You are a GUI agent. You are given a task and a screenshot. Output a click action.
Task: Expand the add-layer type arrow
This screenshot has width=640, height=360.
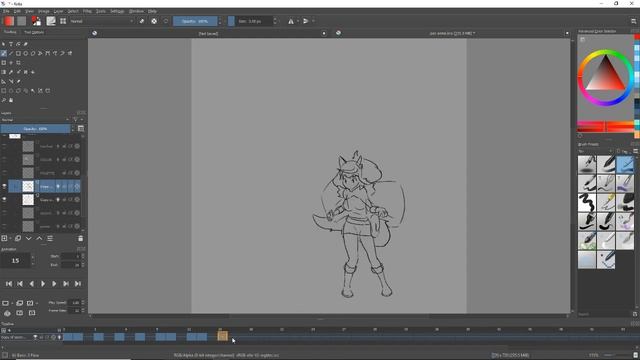click(x=10, y=238)
